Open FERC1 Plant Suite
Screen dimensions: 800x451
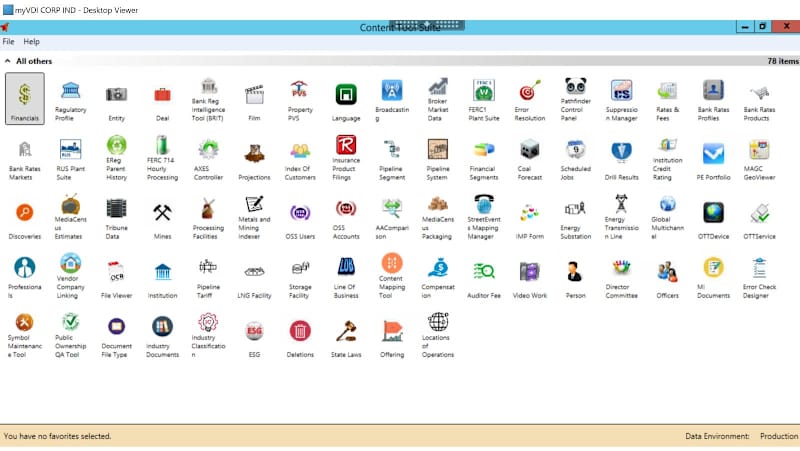(x=484, y=101)
